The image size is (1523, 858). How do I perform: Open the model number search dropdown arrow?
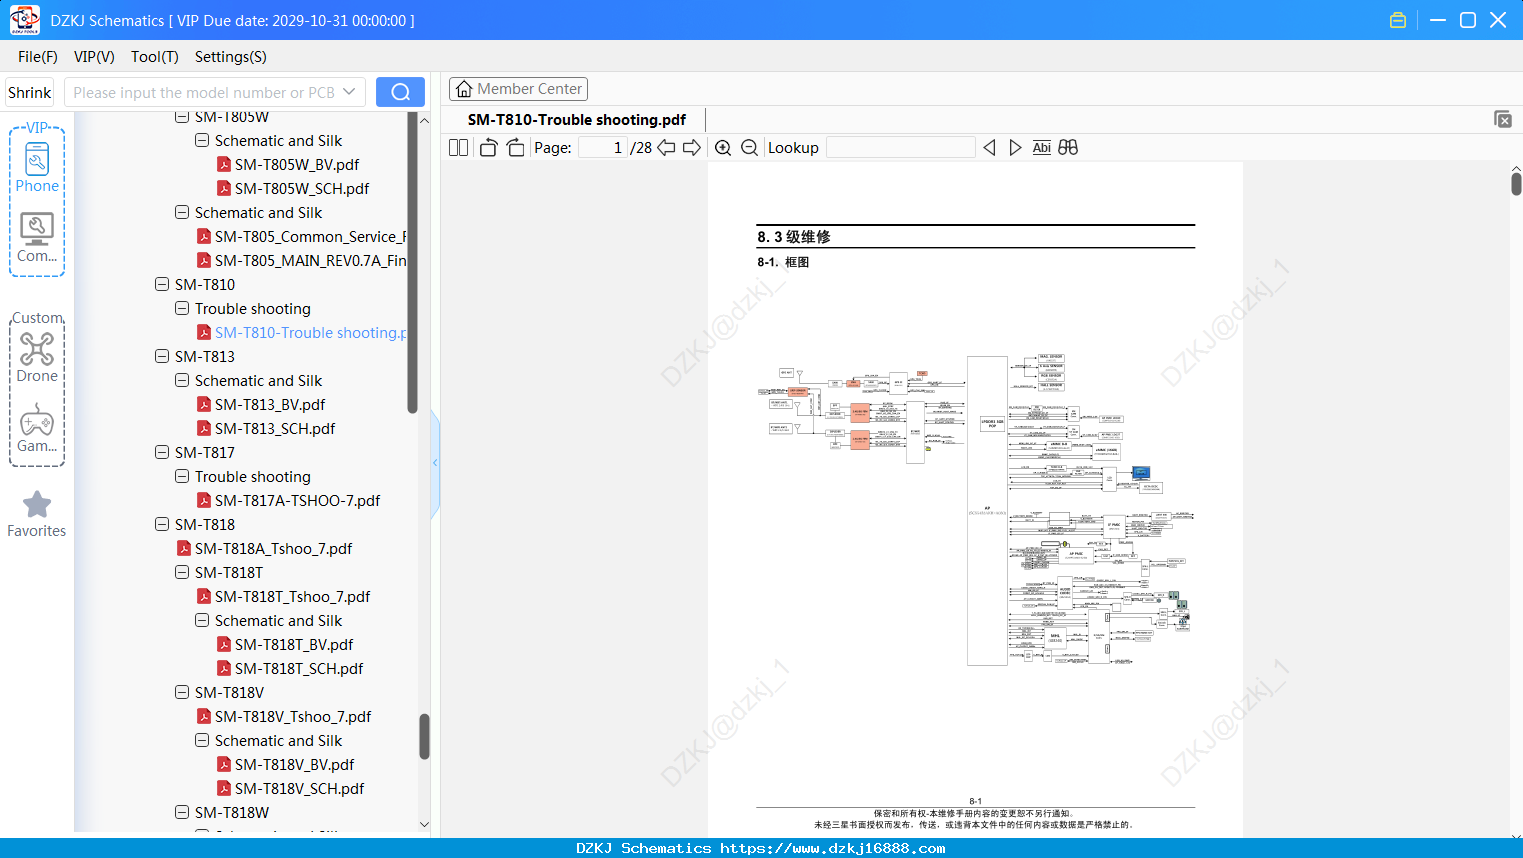(x=349, y=92)
